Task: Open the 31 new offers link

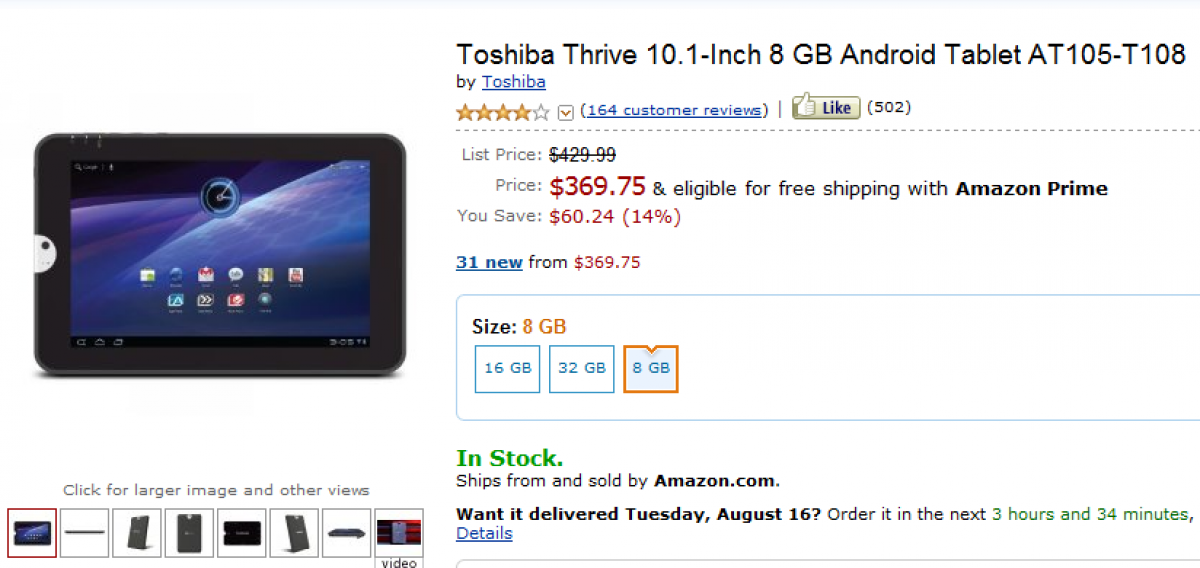Action: pos(489,262)
